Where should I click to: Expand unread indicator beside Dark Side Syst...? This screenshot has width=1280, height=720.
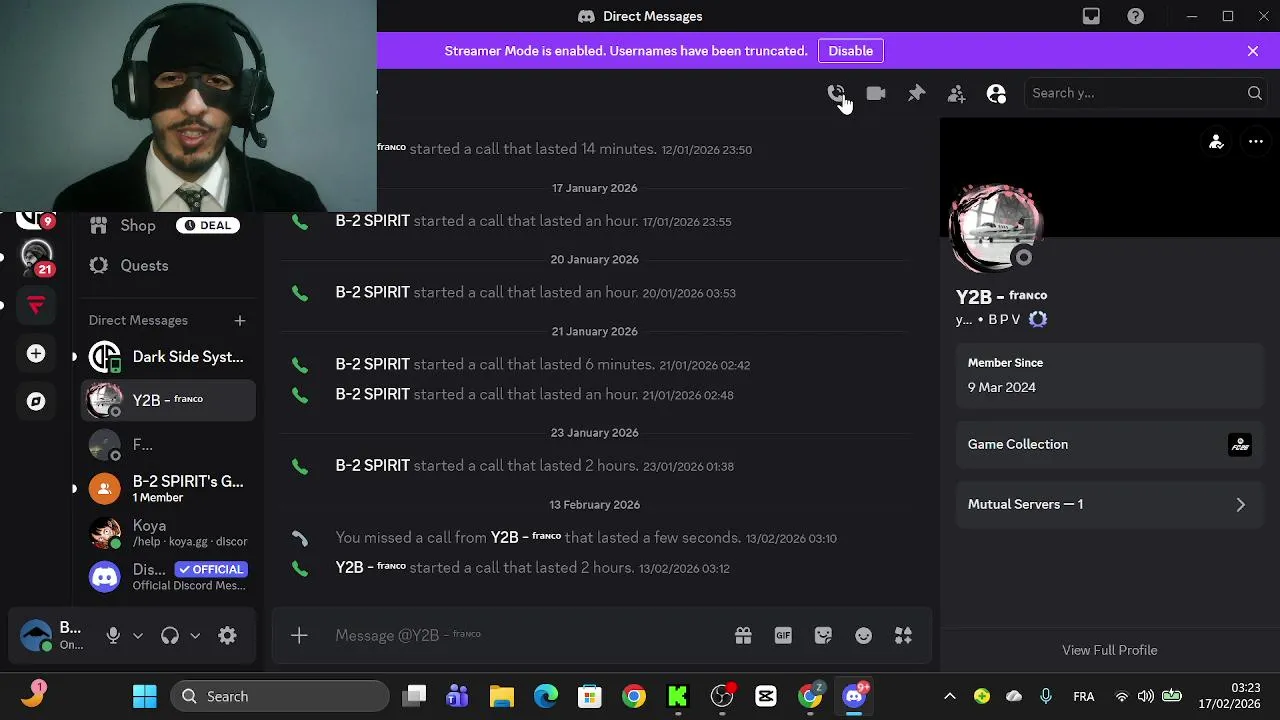(x=74, y=357)
